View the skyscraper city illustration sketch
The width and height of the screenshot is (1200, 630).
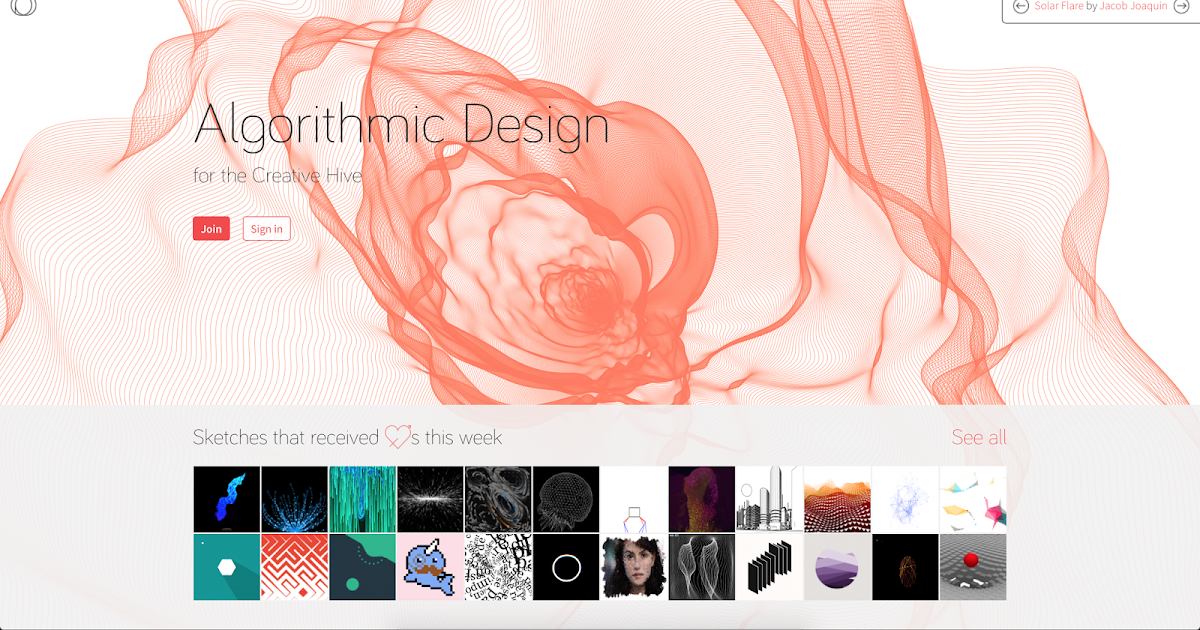(x=770, y=499)
